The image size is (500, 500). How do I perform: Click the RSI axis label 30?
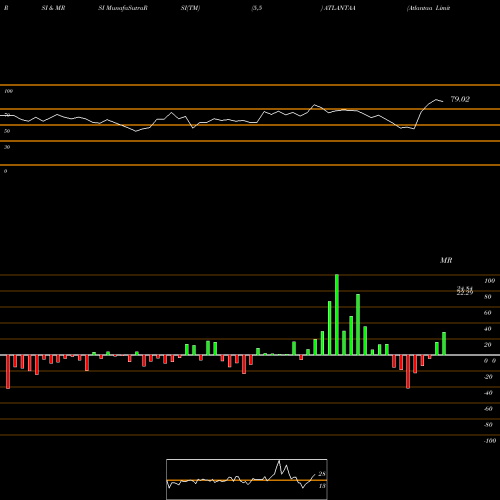7,147
